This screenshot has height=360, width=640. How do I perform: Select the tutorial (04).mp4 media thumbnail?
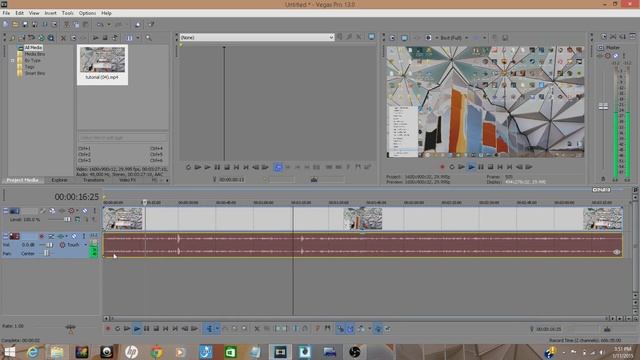pyautogui.click(x=102, y=64)
